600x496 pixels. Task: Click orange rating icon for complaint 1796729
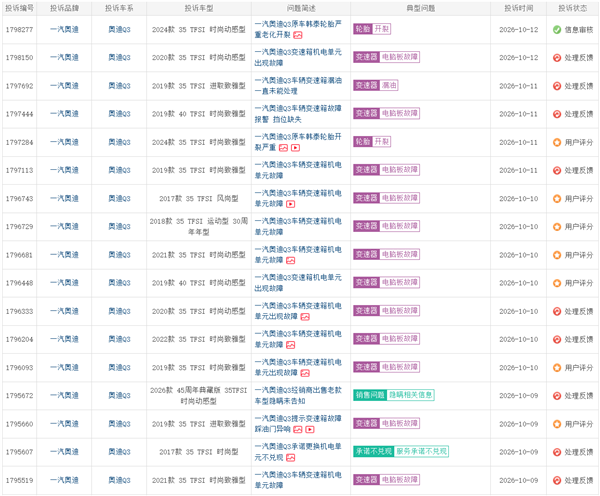pyautogui.click(x=557, y=227)
